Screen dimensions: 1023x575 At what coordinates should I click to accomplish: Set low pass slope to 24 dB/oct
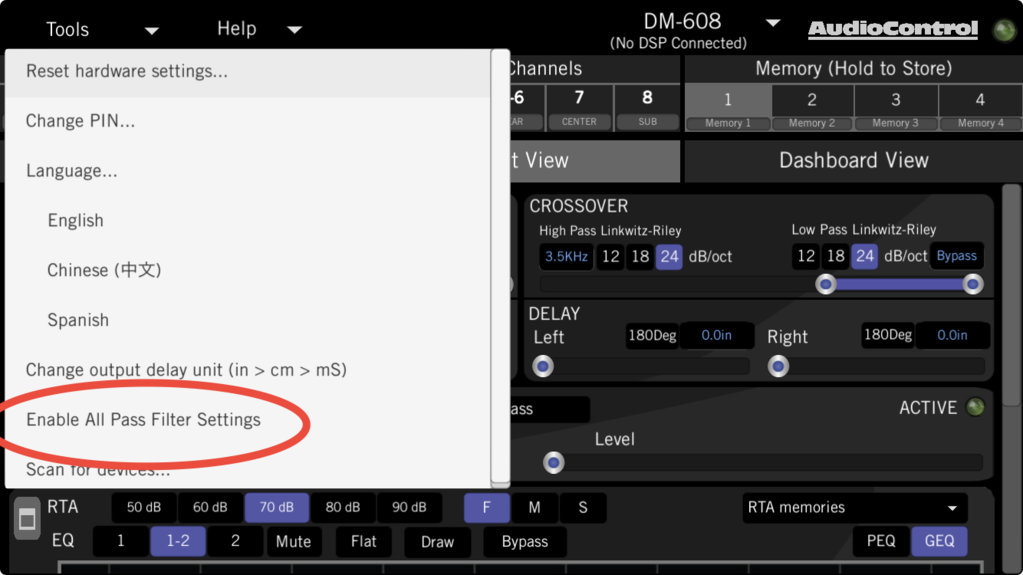click(x=864, y=256)
